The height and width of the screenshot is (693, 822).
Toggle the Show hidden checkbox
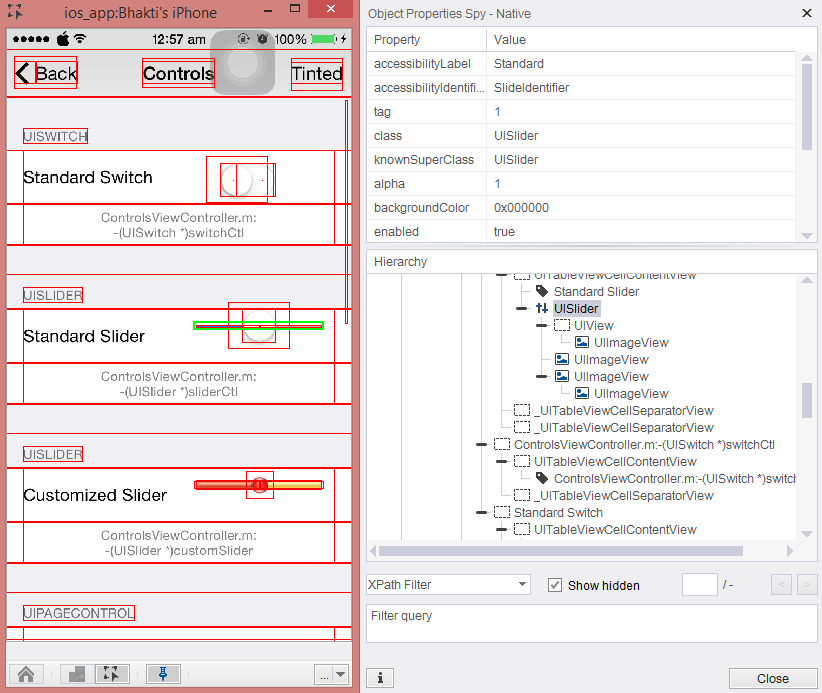pos(555,585)
